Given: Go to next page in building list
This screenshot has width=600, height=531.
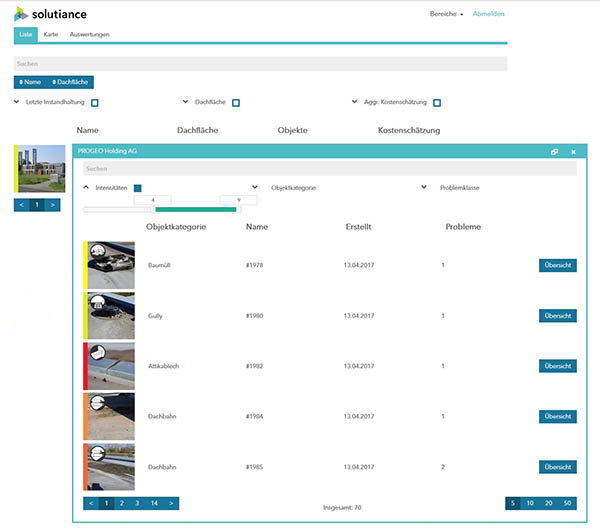Looking at the screenshot, I should [52, 205].
